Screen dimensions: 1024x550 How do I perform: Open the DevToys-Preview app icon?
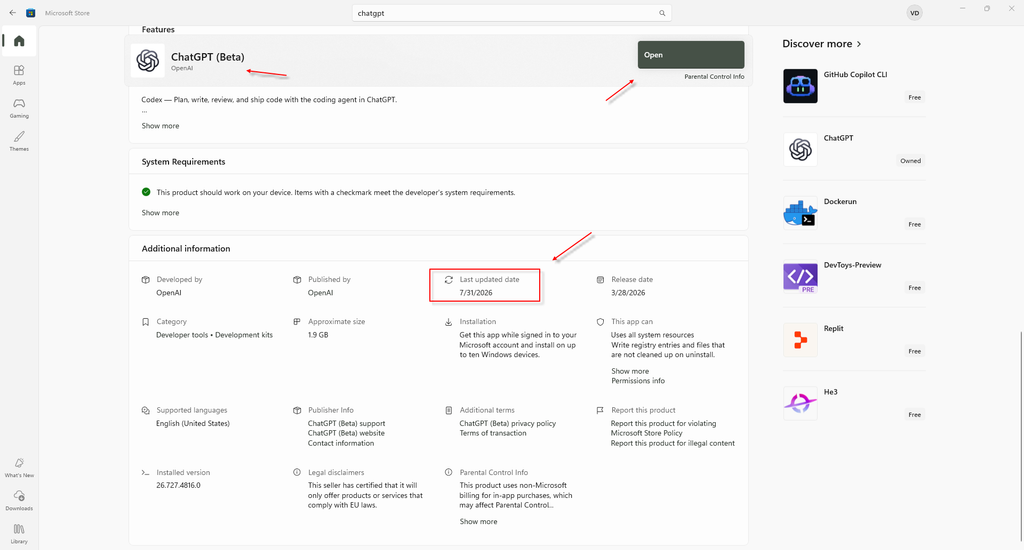tap(800, 276)
